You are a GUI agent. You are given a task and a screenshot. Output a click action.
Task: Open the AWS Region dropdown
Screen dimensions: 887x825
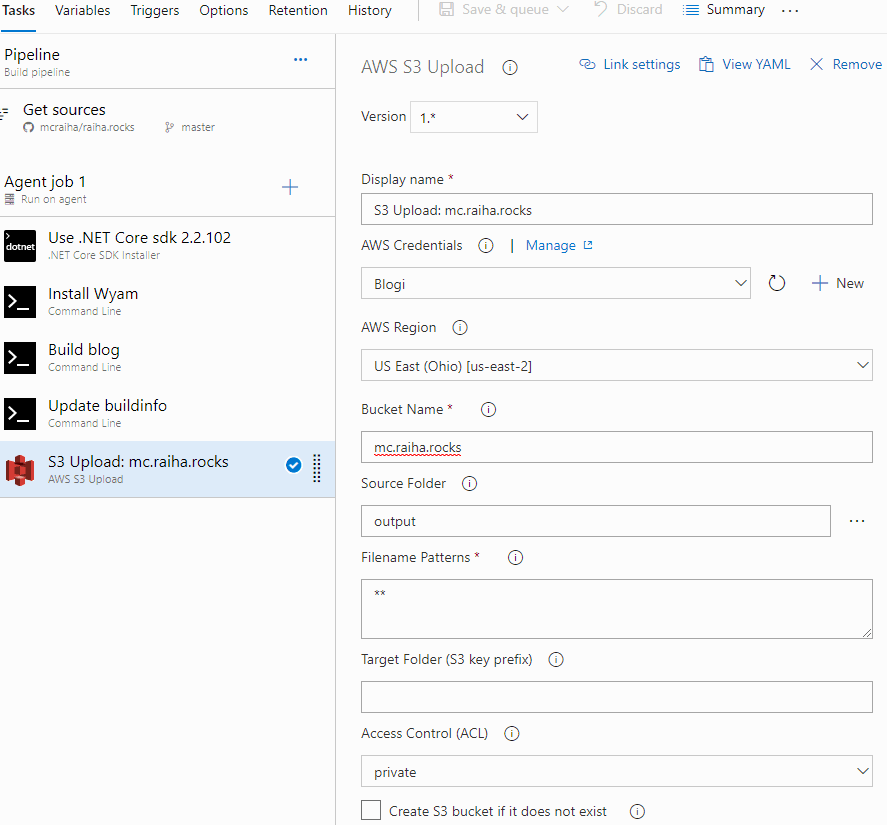click(617, 365)
